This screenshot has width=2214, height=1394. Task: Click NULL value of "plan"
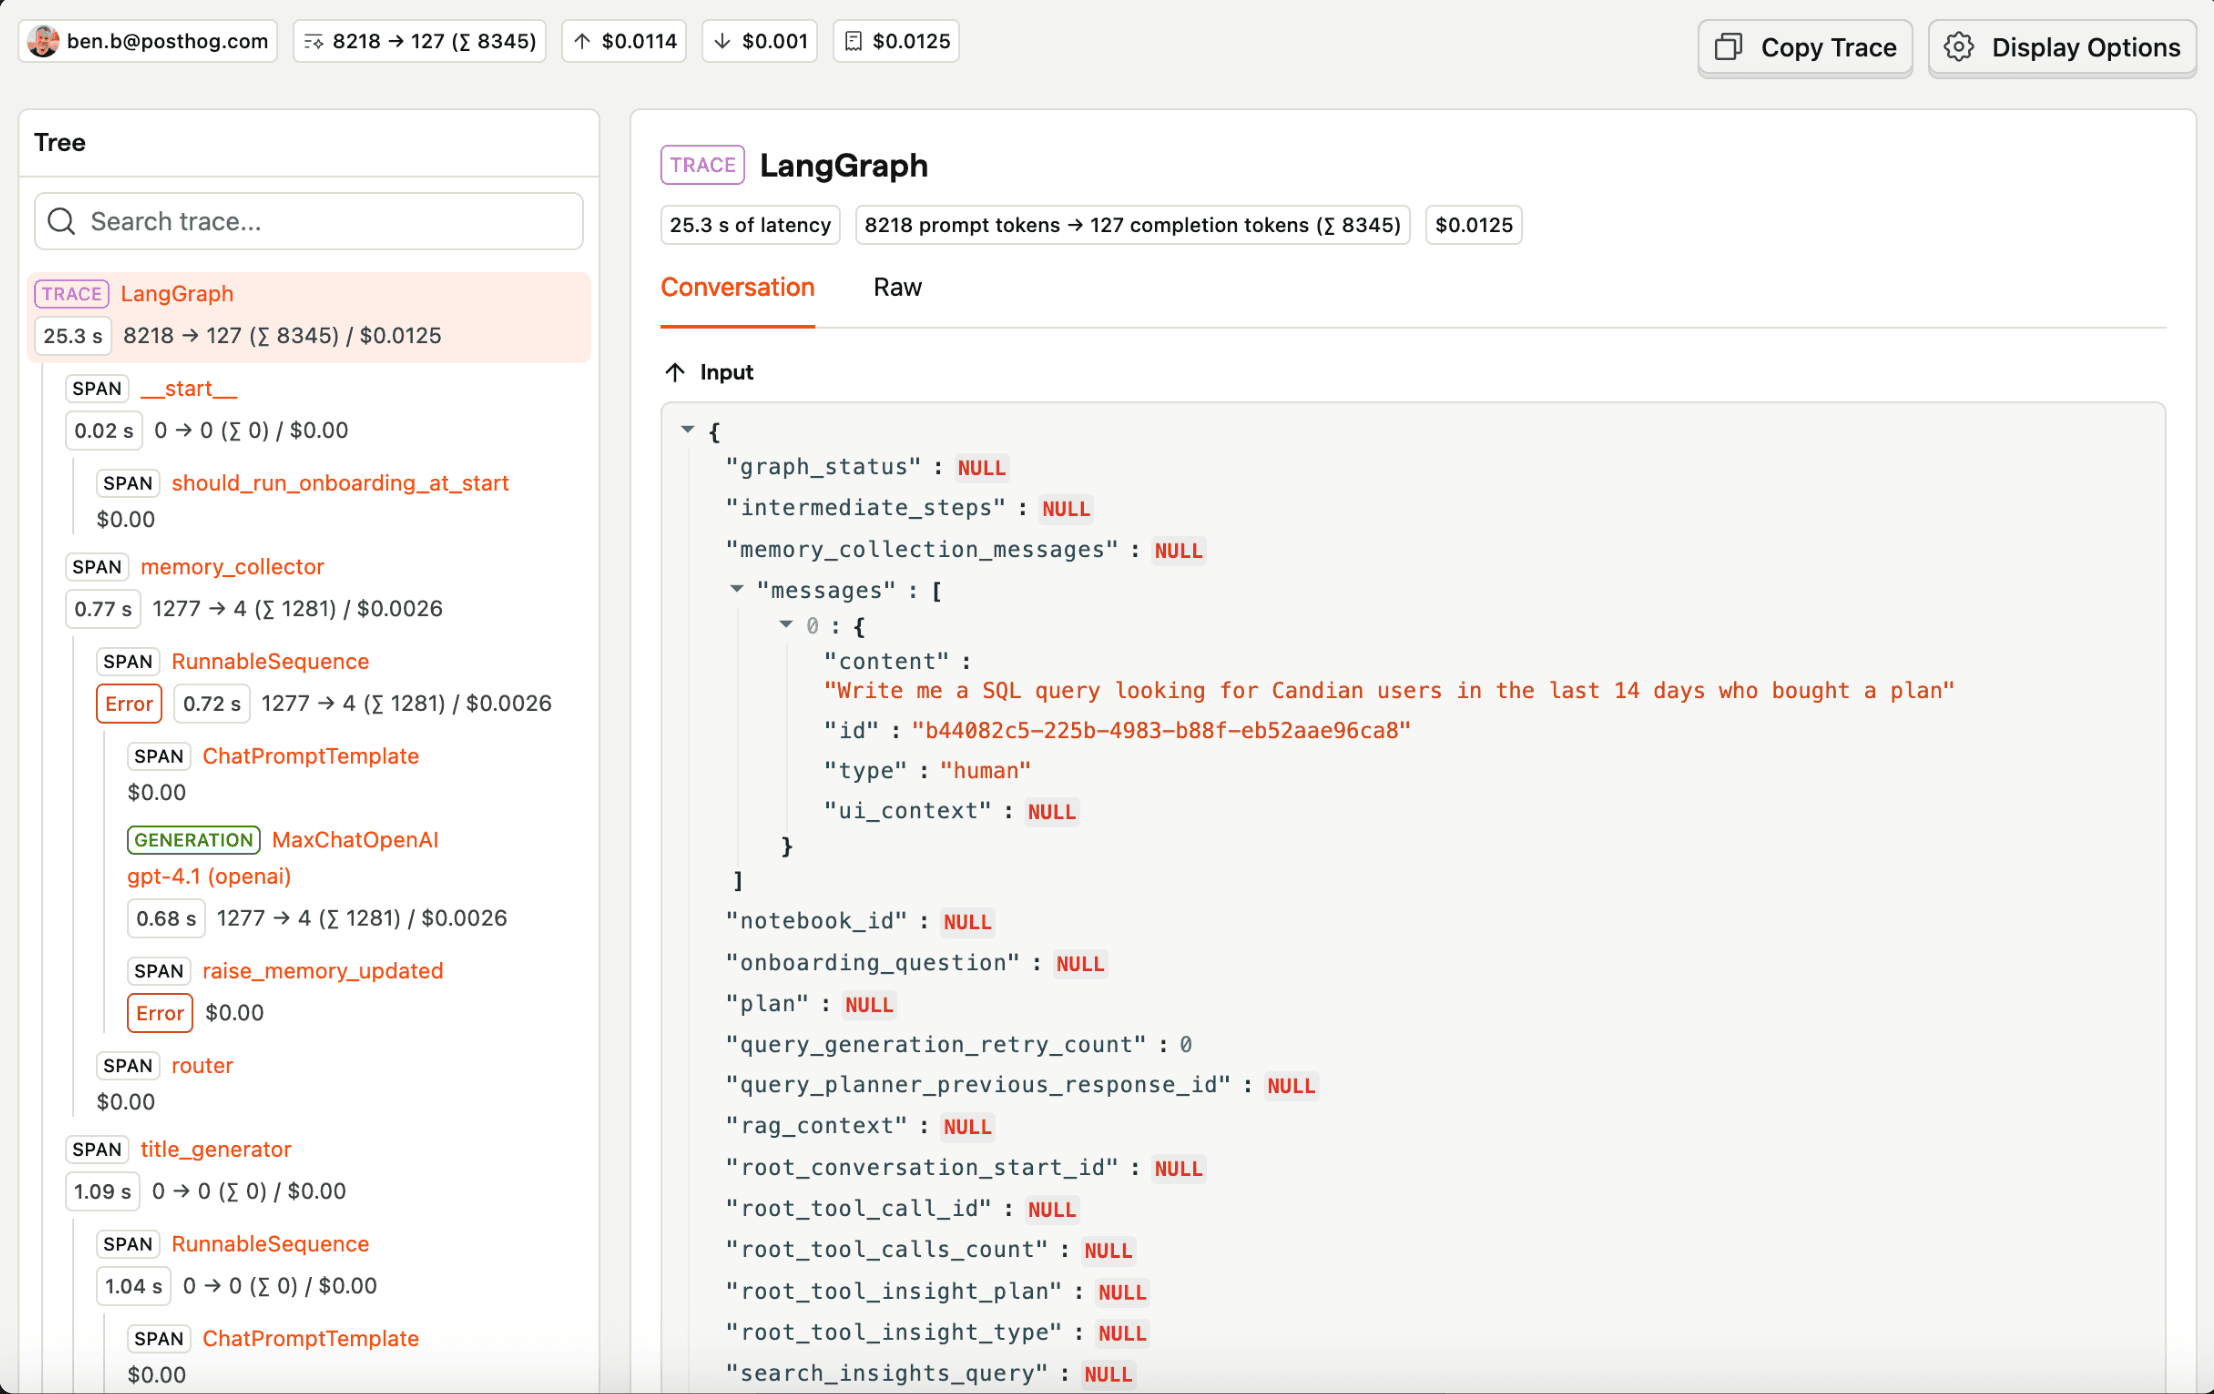pos(869,1005)
